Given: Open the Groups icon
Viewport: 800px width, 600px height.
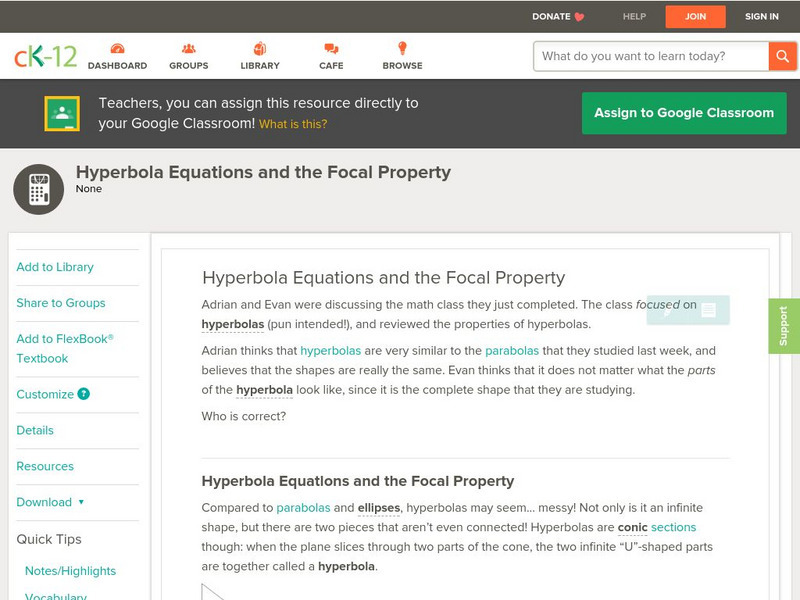Looking at the screenshot, I should 189,49.
